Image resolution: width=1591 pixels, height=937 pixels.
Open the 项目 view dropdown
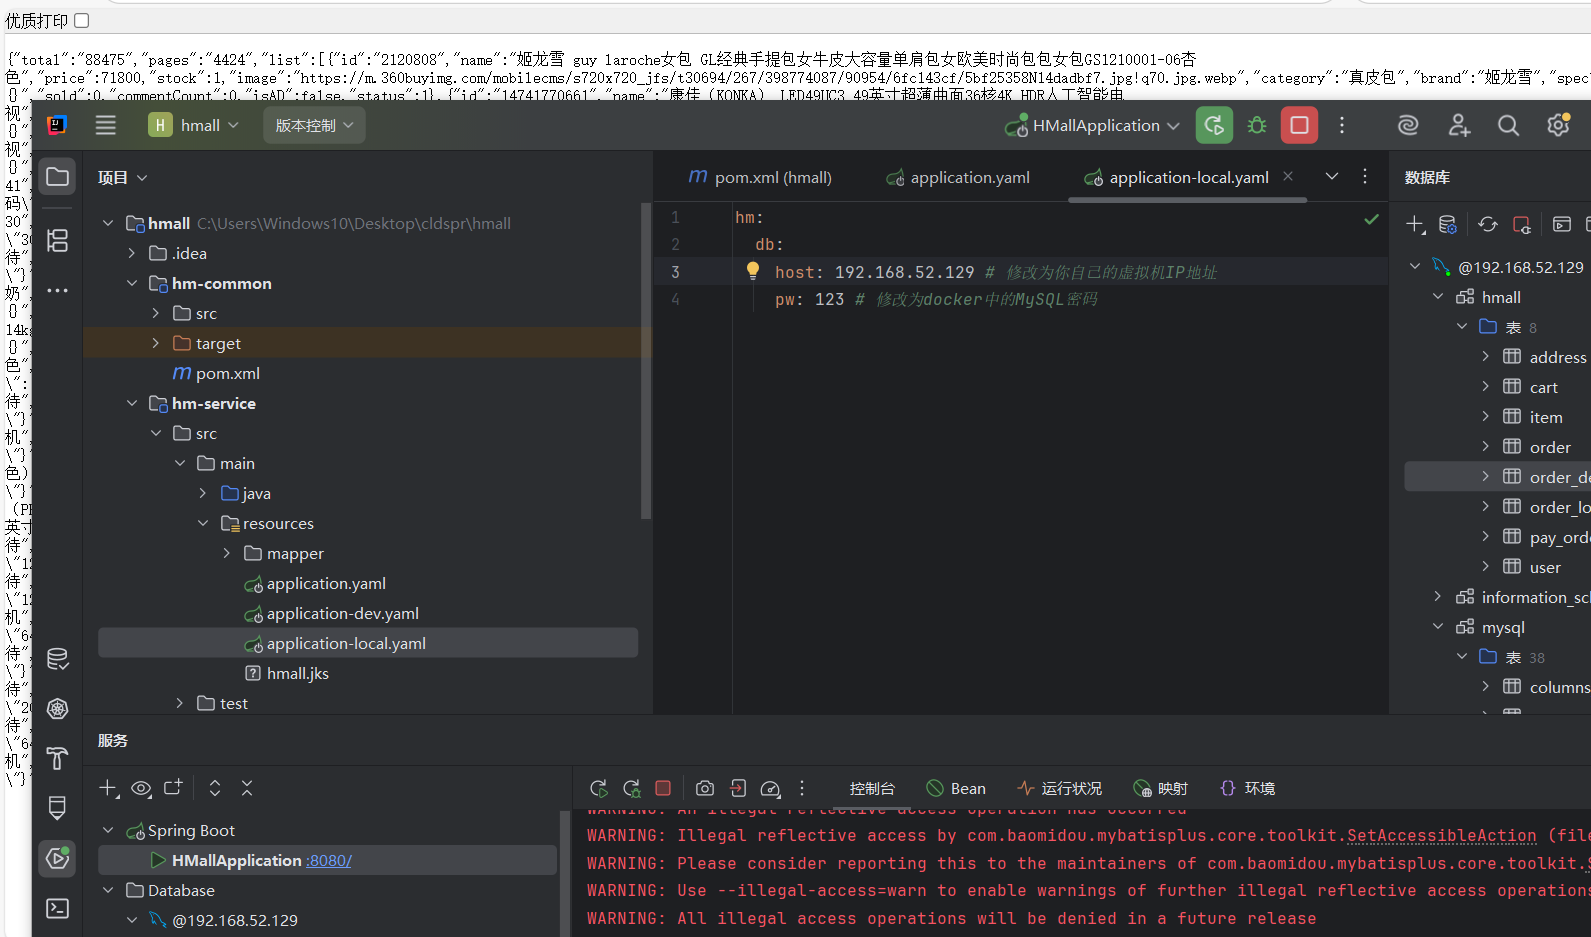point(123,177)
